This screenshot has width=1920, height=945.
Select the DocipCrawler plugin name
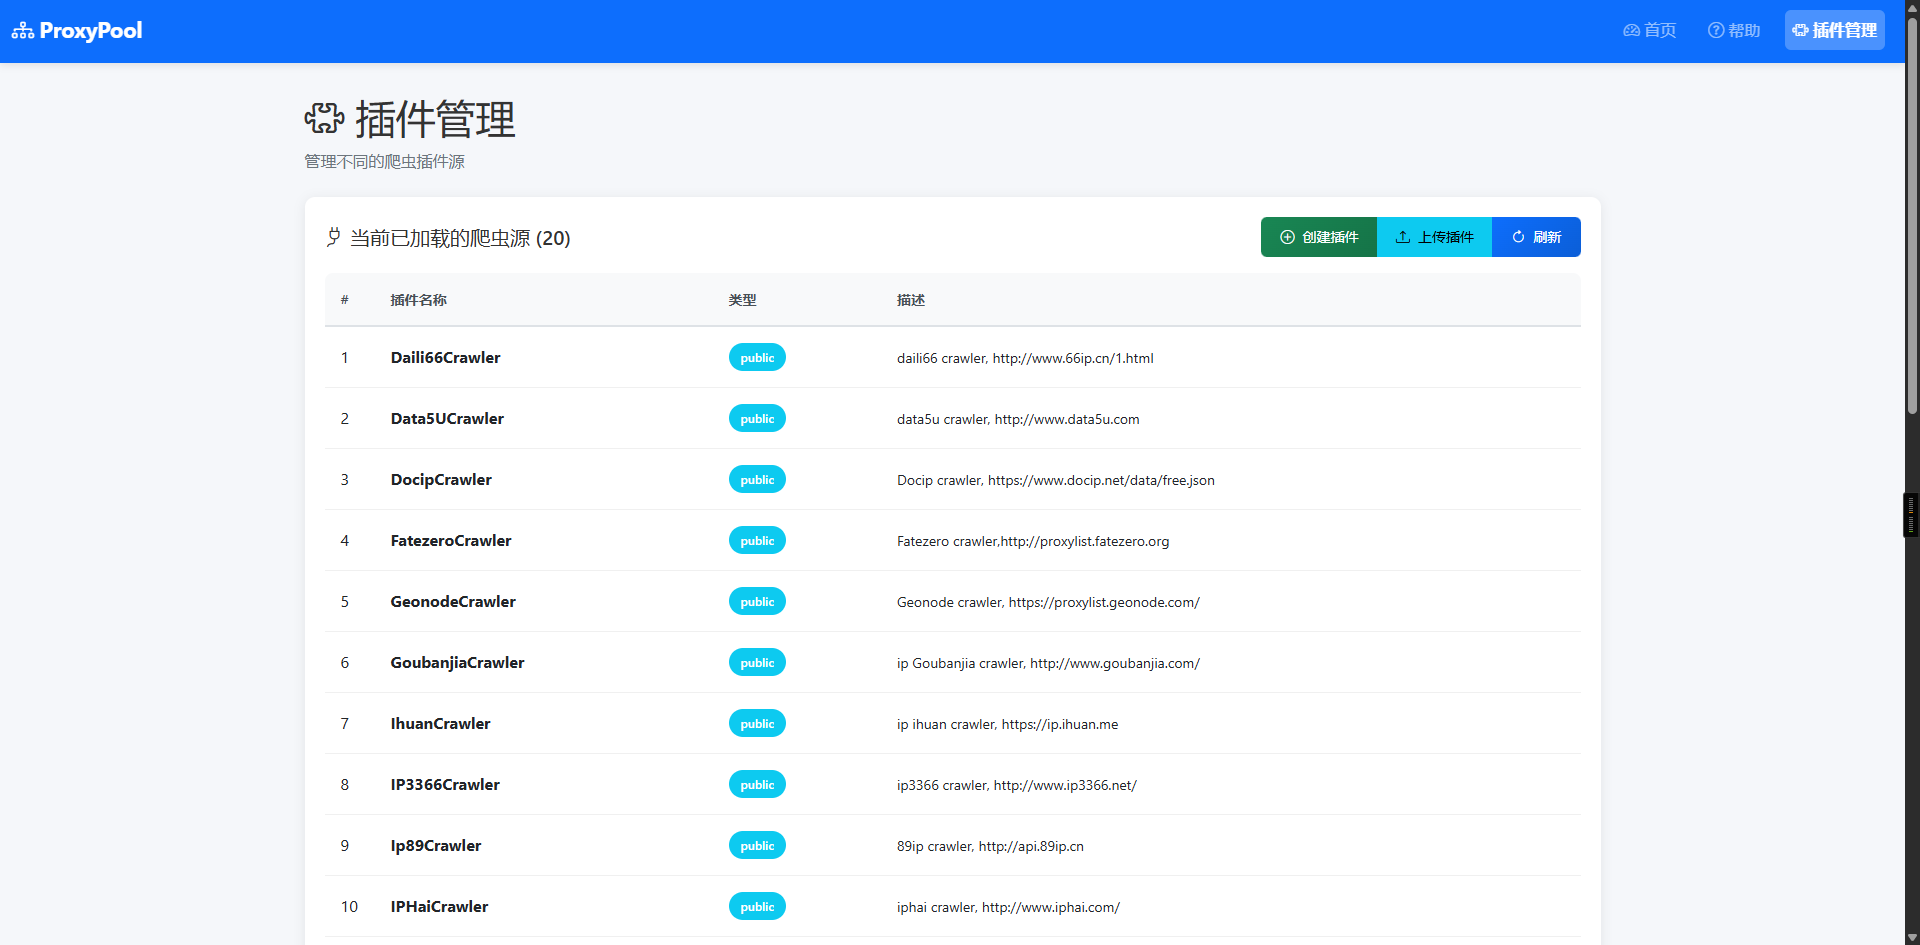click(x=441, y=480)
